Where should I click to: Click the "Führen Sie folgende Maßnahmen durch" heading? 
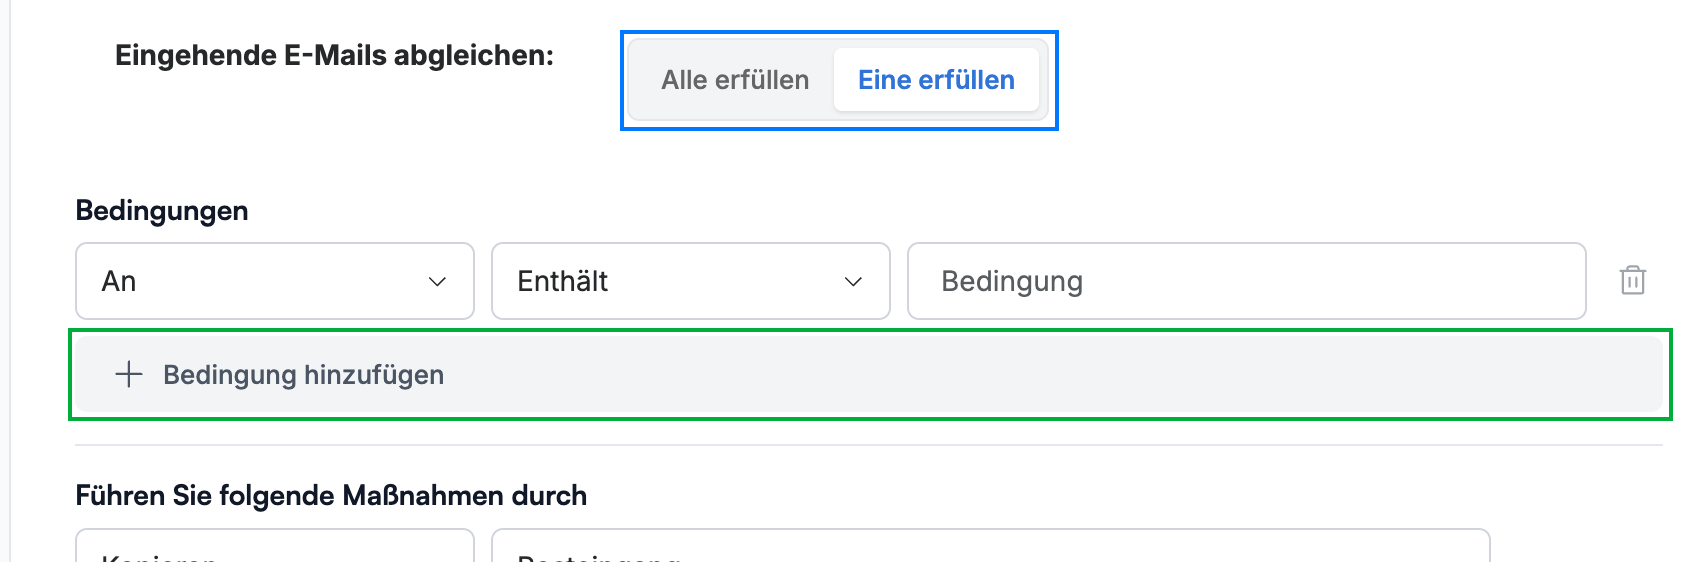(331, 496)
